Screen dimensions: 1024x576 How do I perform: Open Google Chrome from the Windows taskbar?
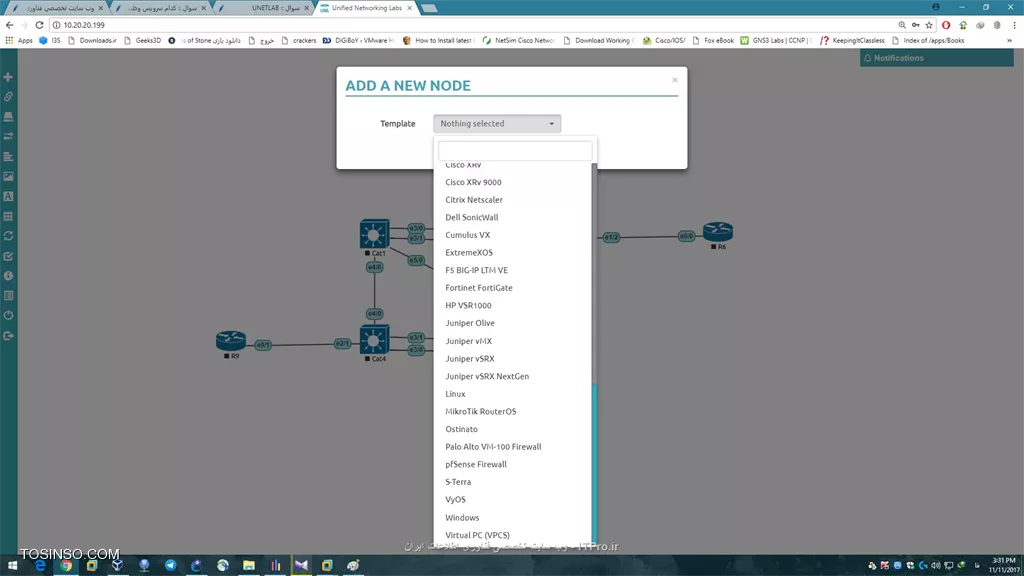point(66,565)
